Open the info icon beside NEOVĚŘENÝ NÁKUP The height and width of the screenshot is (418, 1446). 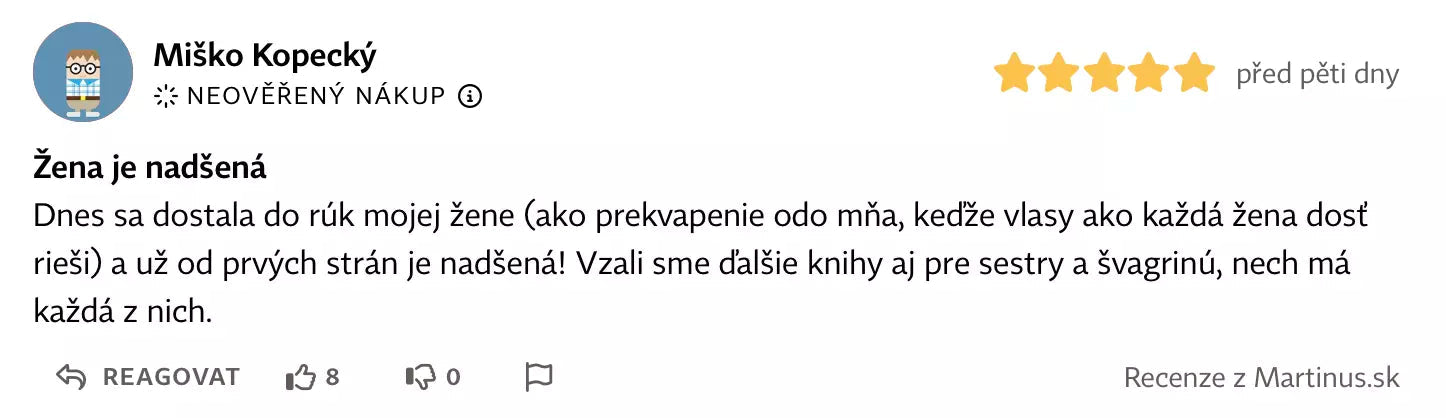(470, 96)
